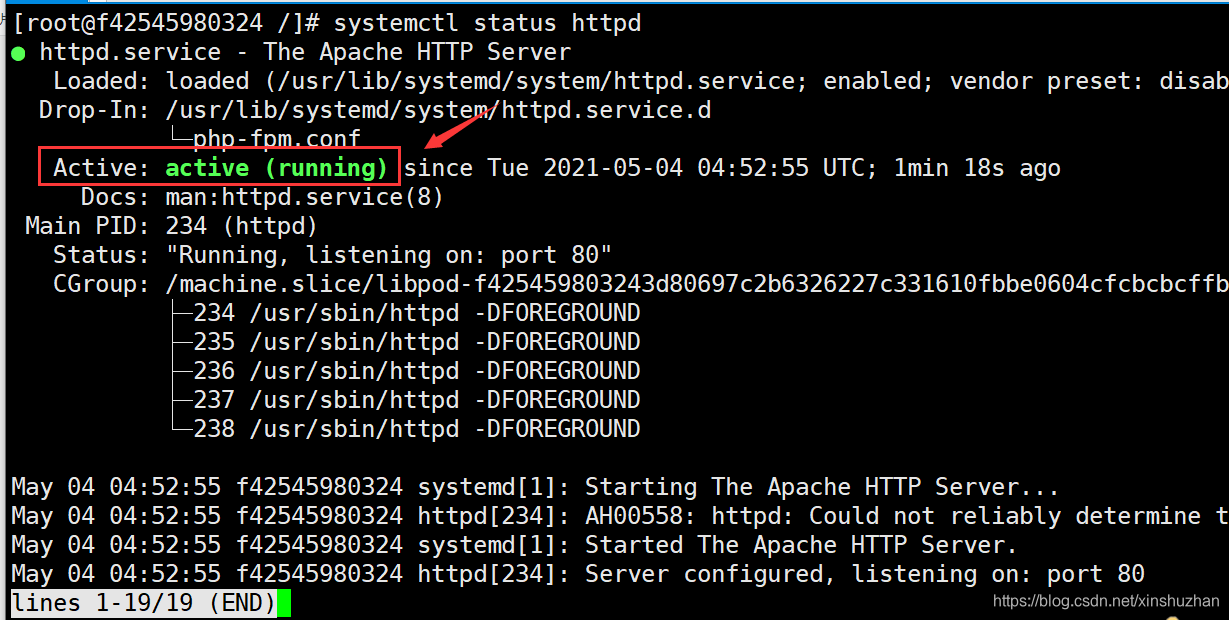The image size is (1229, 620).
Task: Click the CGroup '/machine.slice/libpod-' path
Action: click(697, 284)
